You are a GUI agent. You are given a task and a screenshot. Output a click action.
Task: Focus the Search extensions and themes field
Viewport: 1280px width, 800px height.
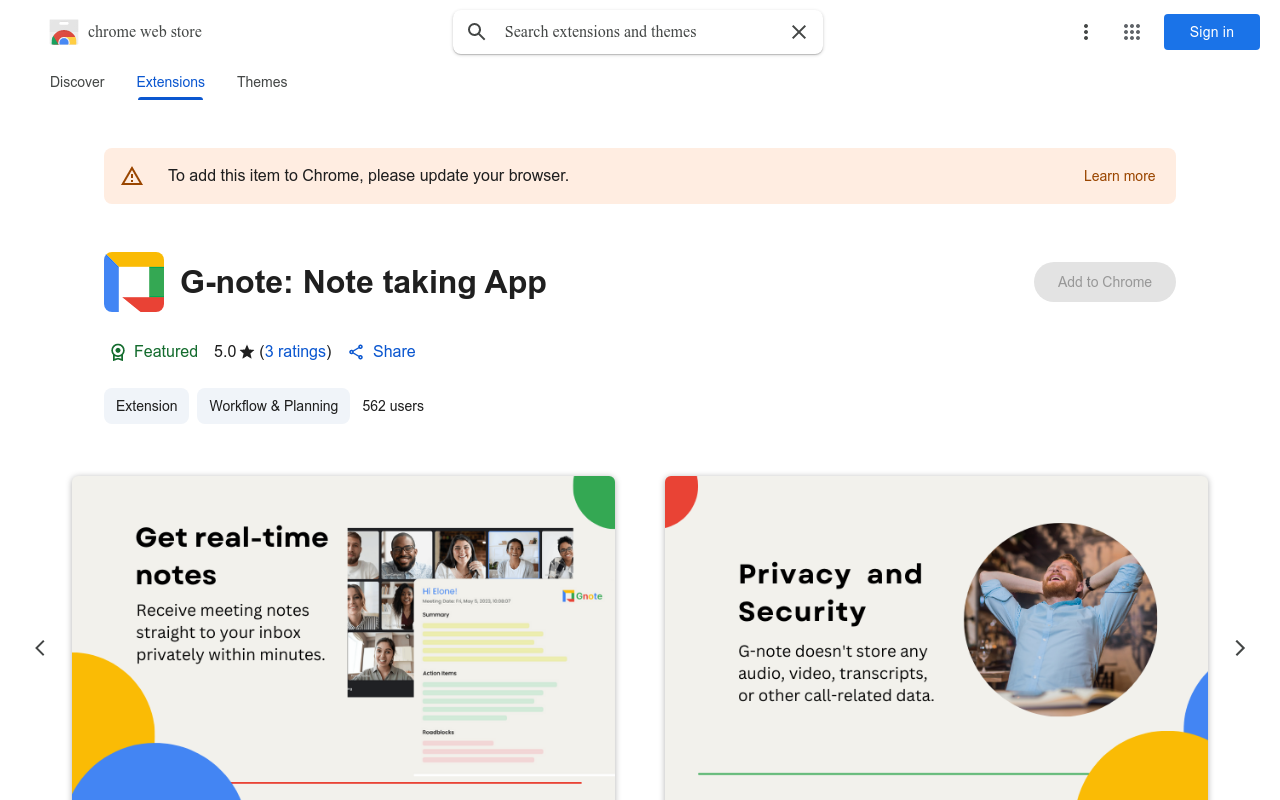(638, 32)
